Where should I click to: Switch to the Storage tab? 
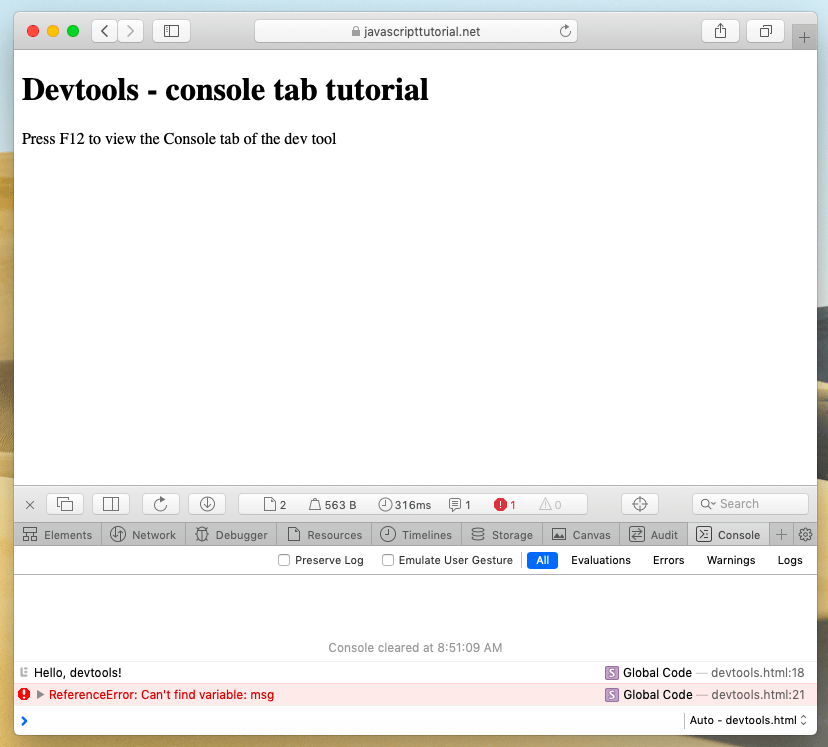(502, 535)
